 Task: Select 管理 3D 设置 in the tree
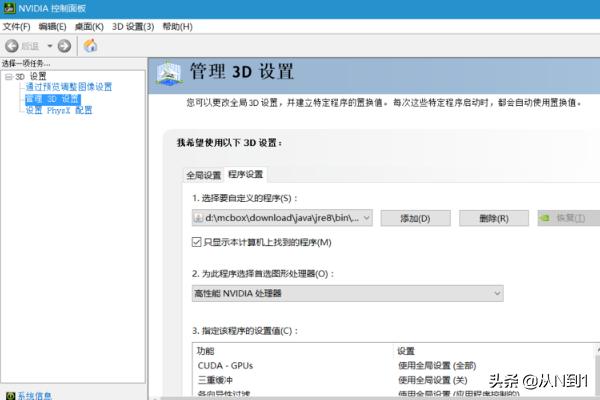point(53,99)
